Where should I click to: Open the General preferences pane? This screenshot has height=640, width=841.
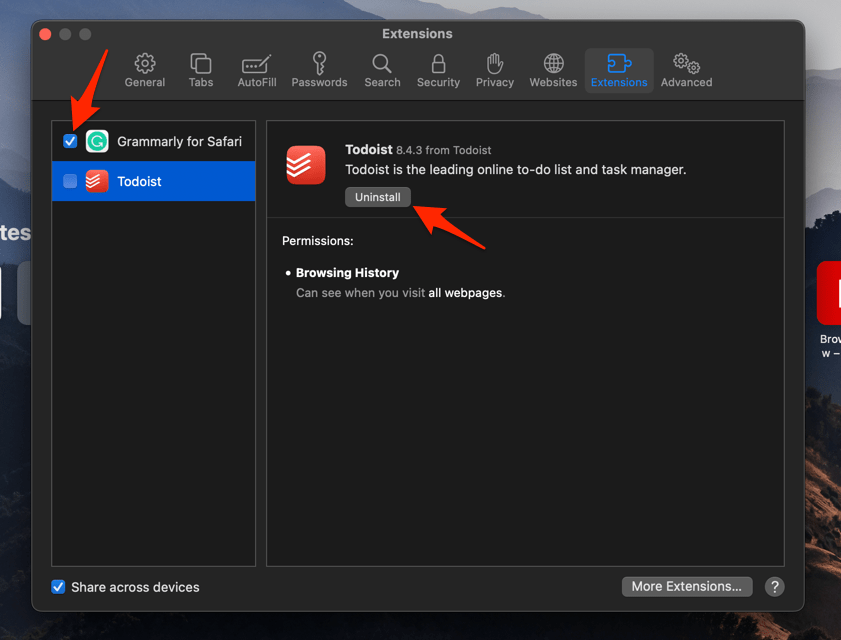coord(145,71)
